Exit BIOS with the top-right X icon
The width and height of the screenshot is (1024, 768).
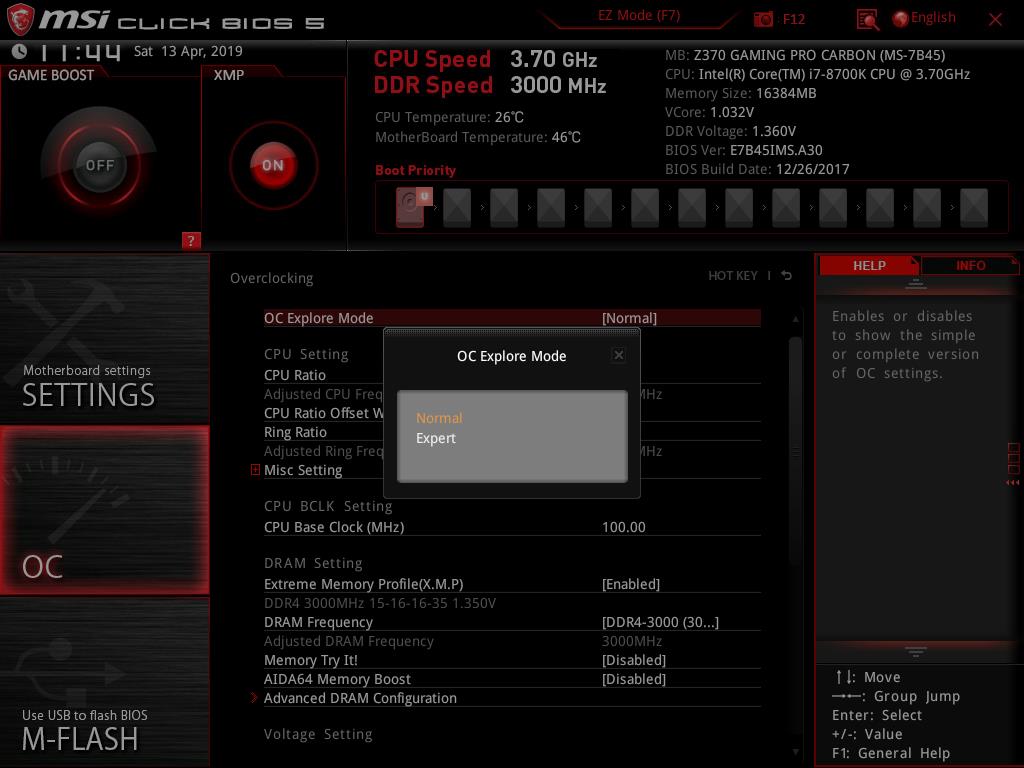(995, 20)
